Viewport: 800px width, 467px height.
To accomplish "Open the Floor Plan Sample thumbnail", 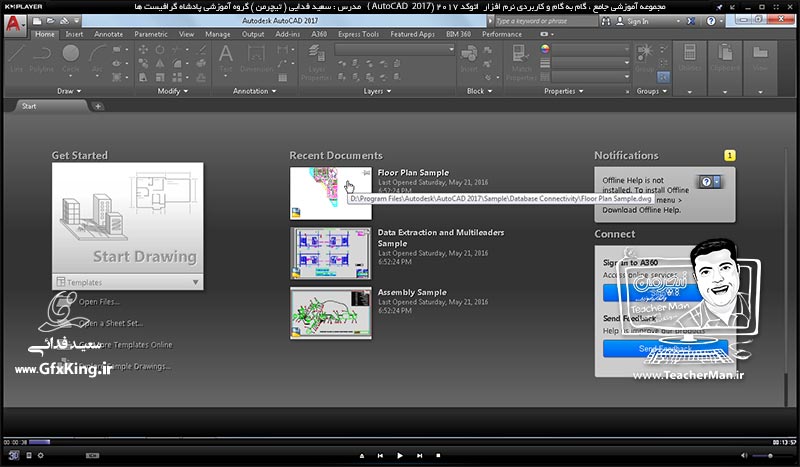I will [x=331, y=193].
